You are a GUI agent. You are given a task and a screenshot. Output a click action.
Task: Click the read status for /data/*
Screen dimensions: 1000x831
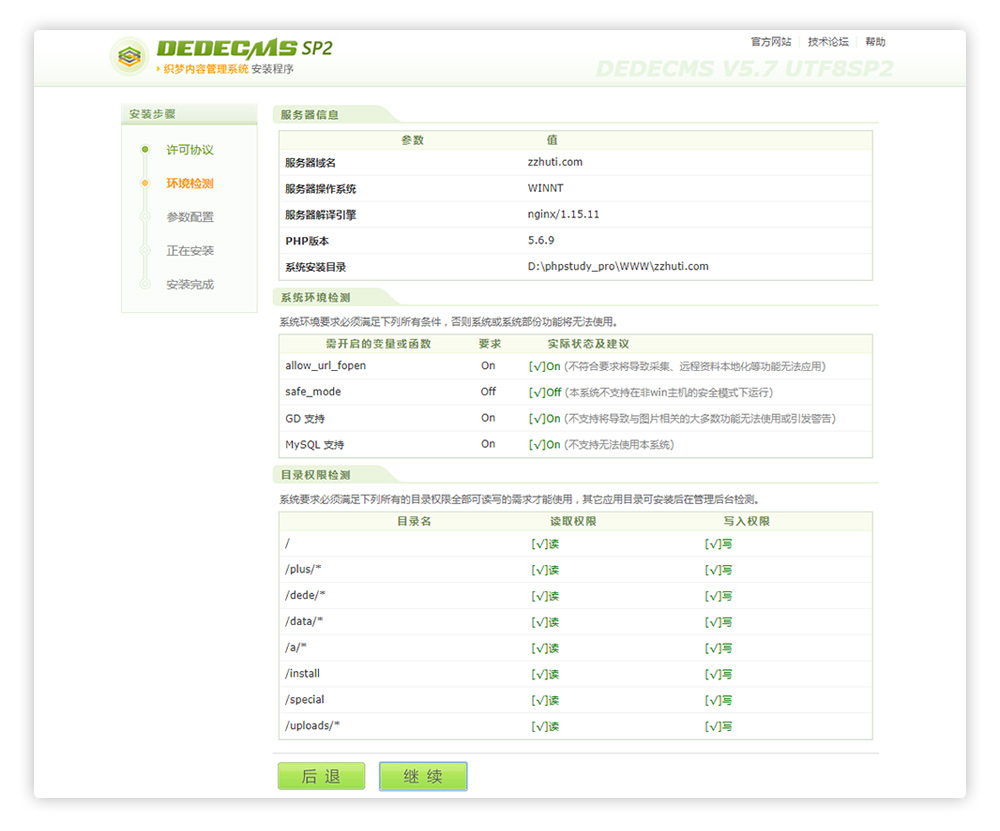pyautogui.click(x=545, y=622)
